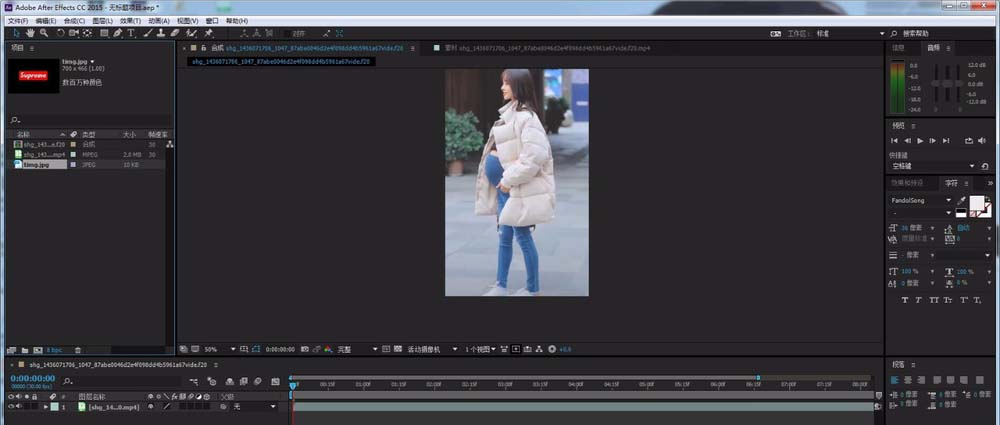Open the parent 无 dropdown for layer 1

(254, 406)
